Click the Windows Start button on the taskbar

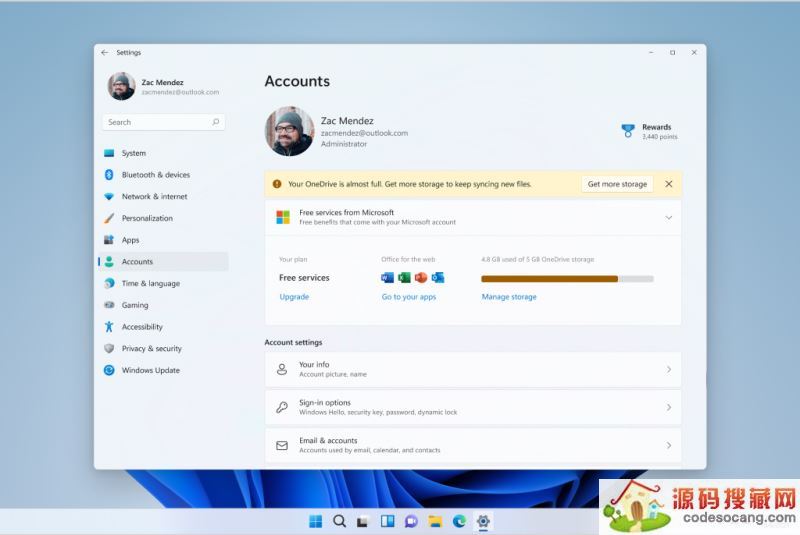(x=315, y=521)
